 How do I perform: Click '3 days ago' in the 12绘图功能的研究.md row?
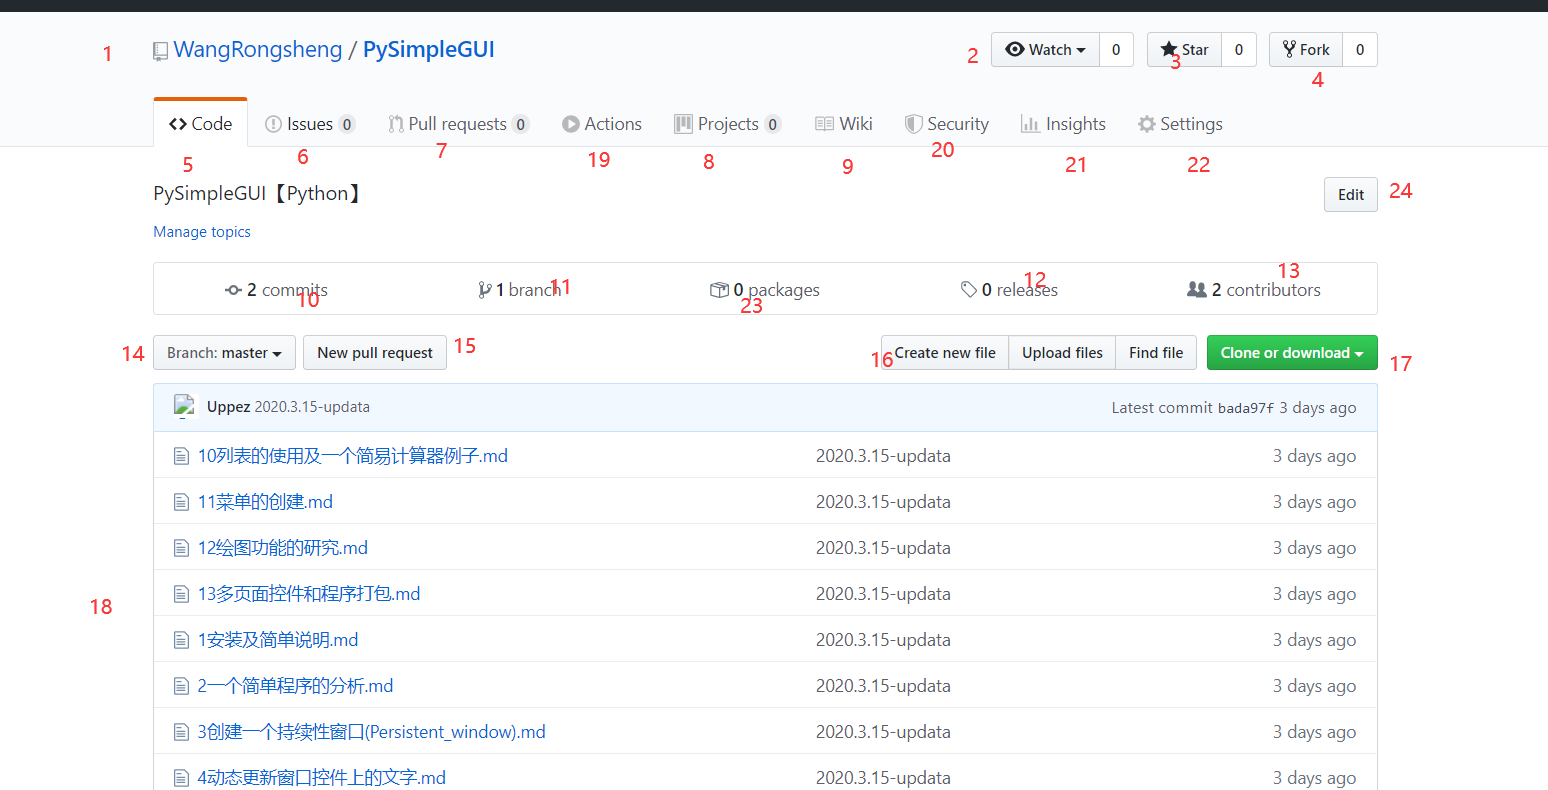coord(1314,548)
